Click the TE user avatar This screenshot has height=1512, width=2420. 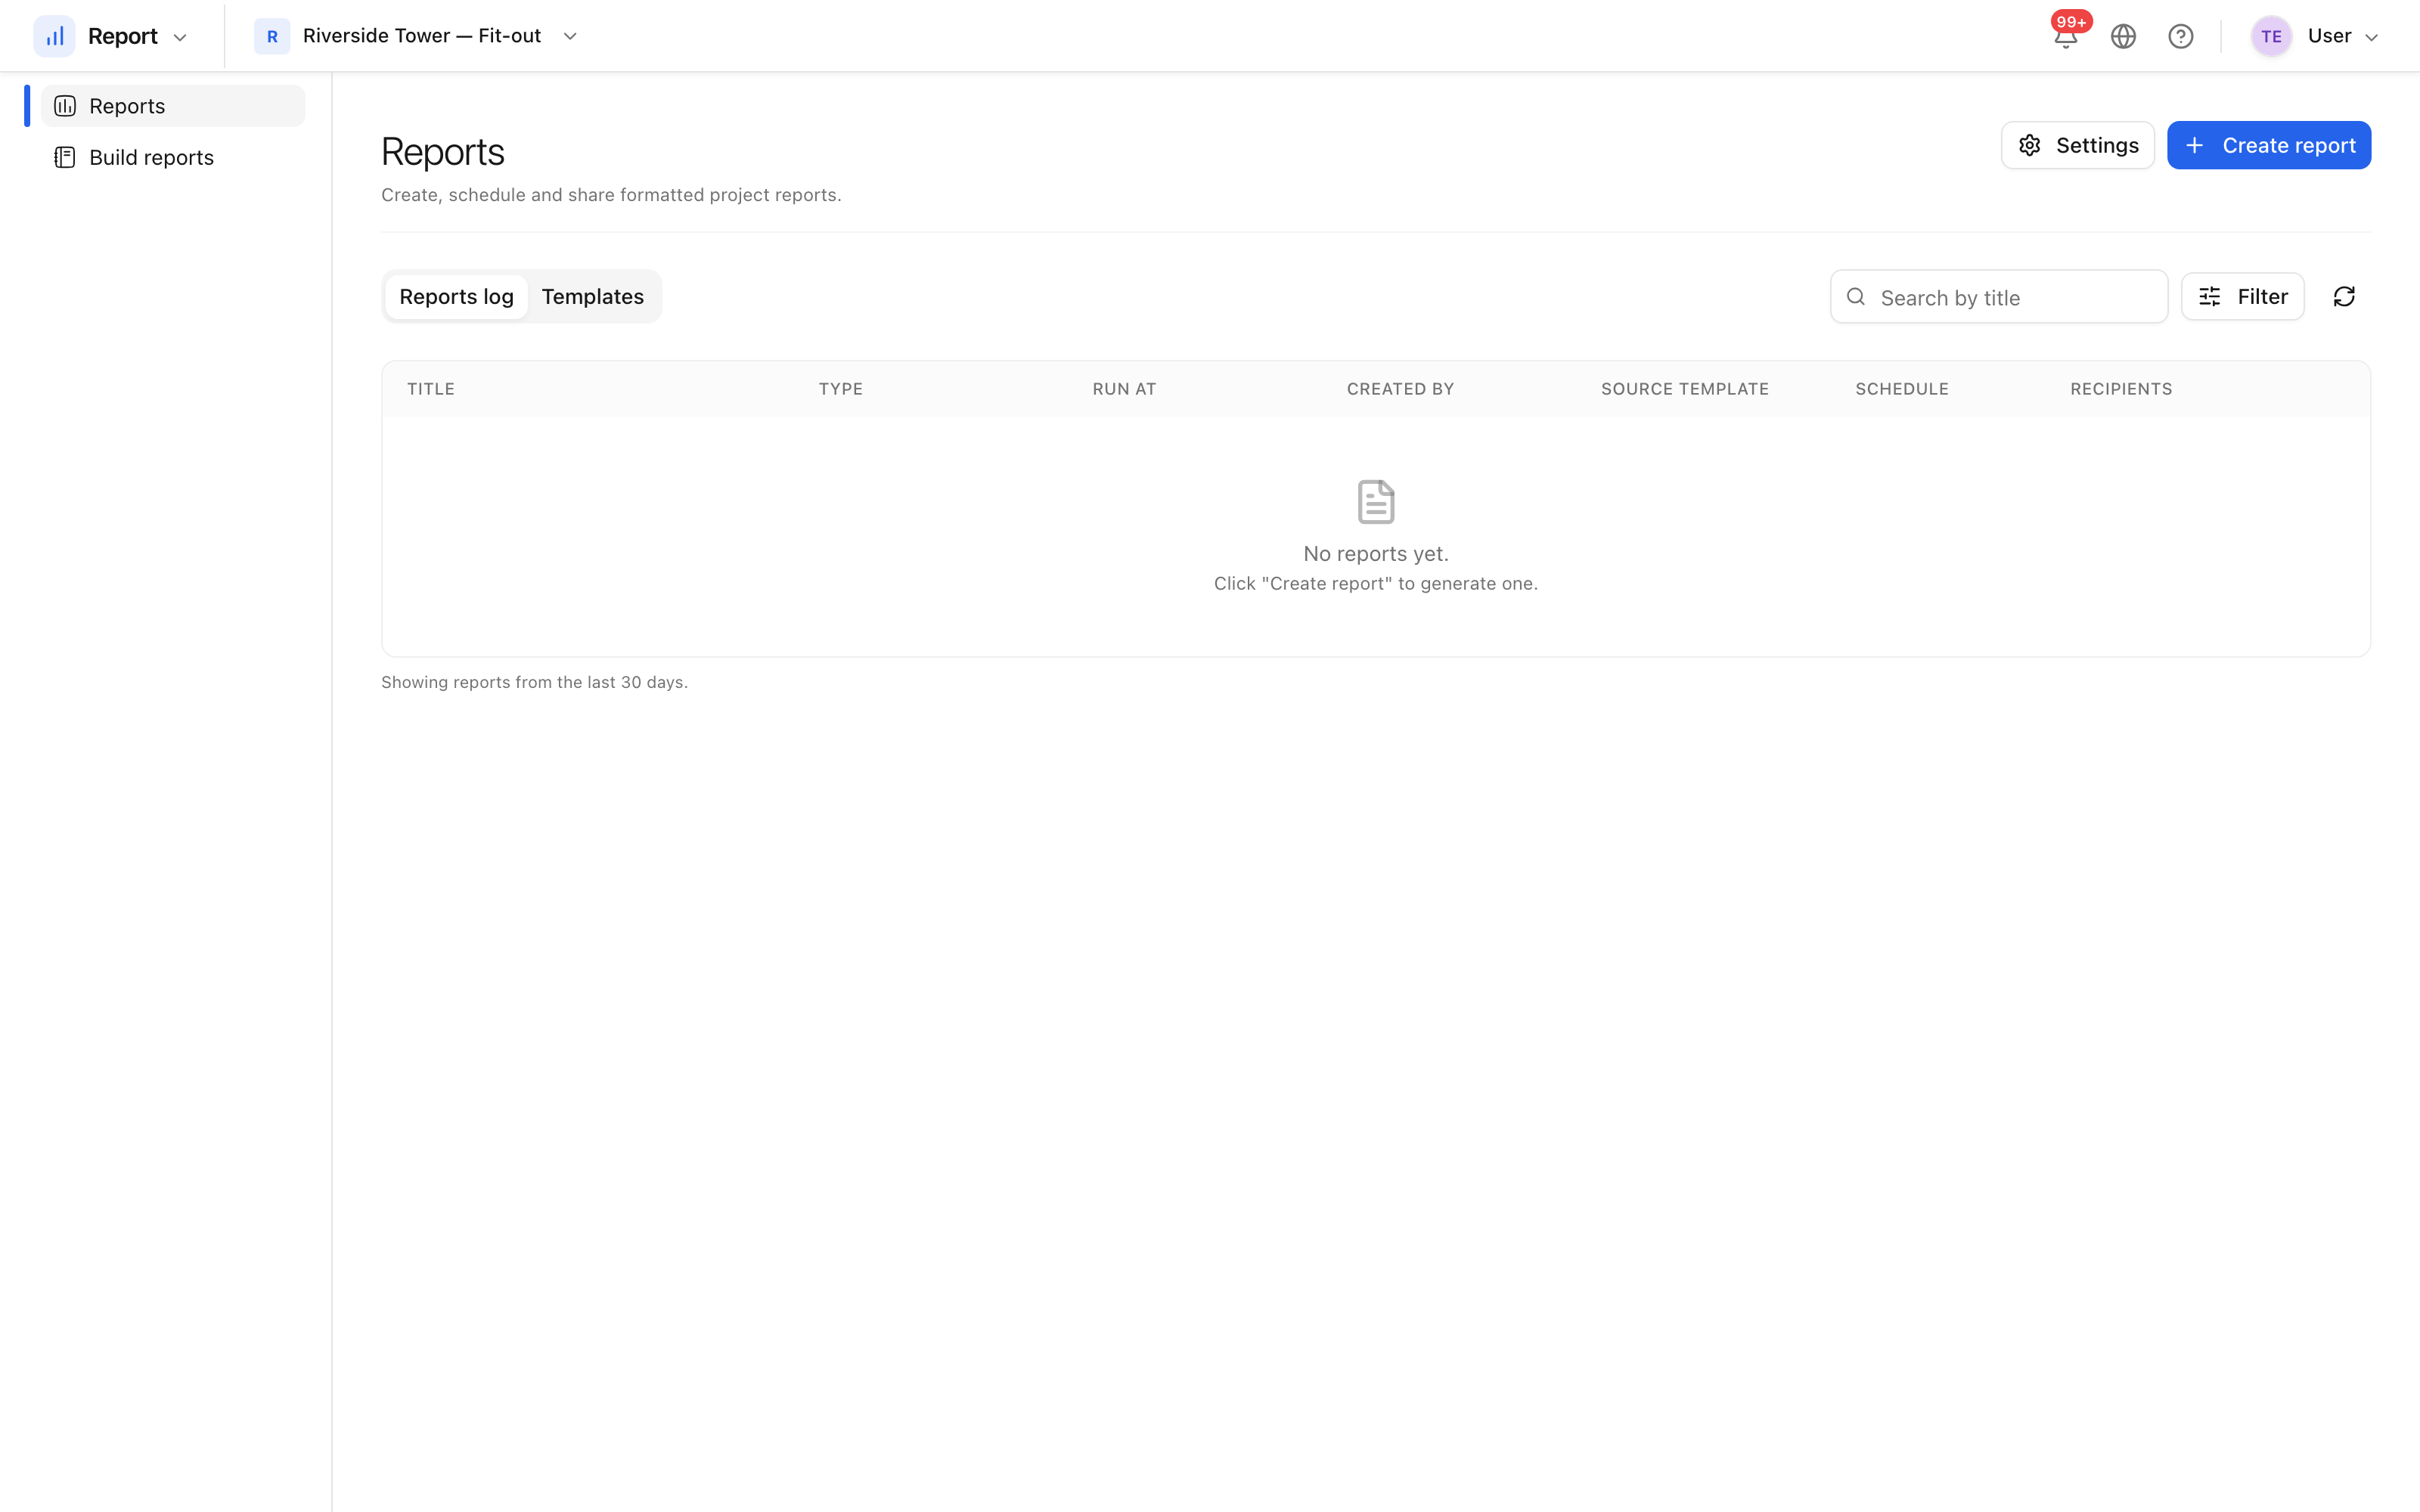click(x=2271, y=37)
